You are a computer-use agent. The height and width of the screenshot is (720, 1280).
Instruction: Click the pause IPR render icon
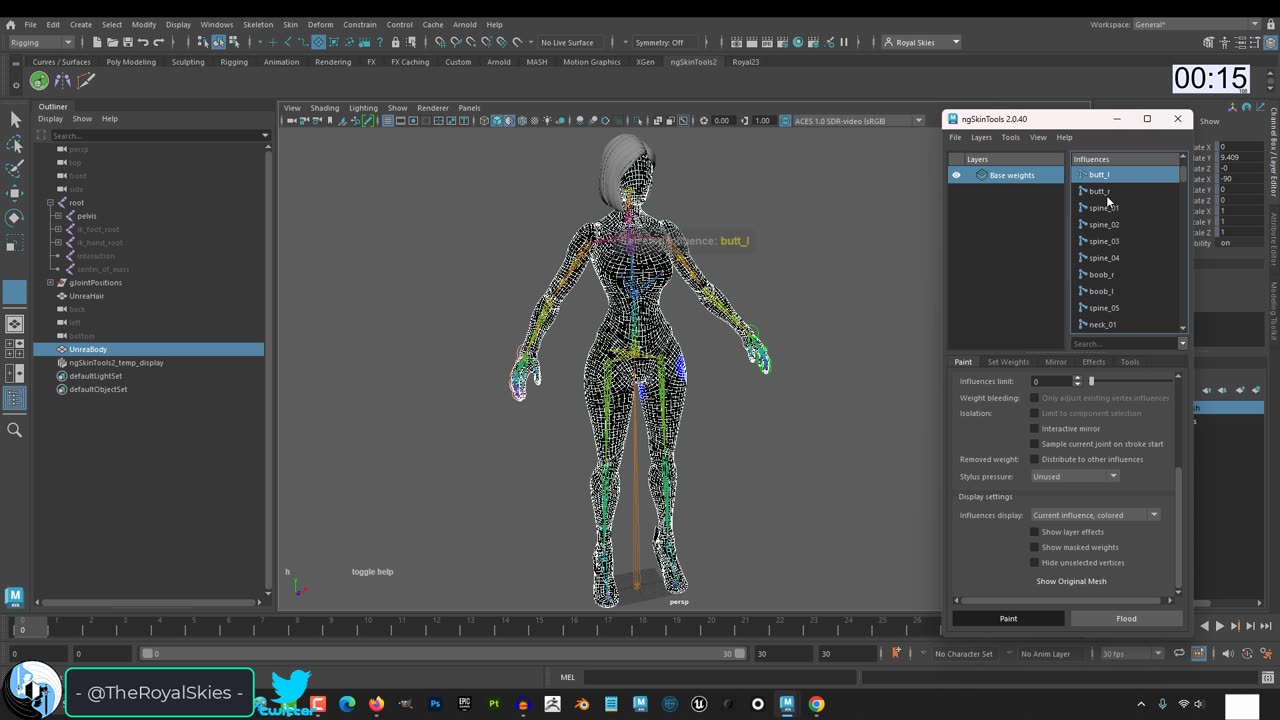coord(844,42)
